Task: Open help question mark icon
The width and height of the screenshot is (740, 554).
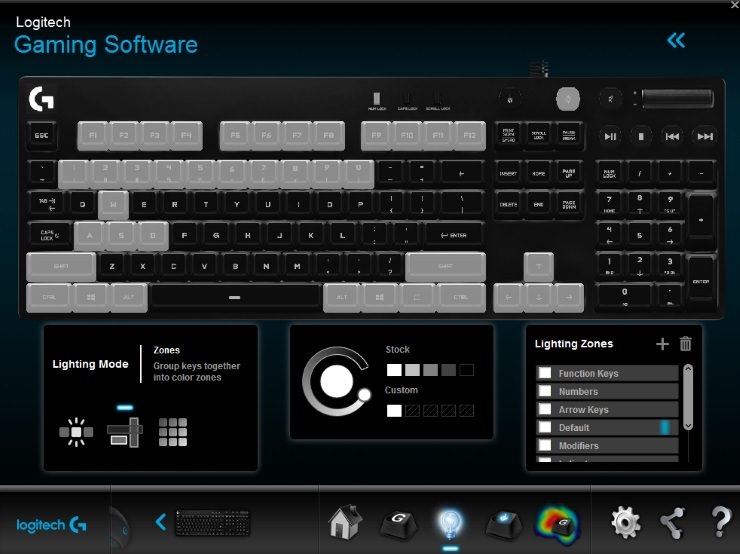Action: pyautogui.click(x=721, y=522)
